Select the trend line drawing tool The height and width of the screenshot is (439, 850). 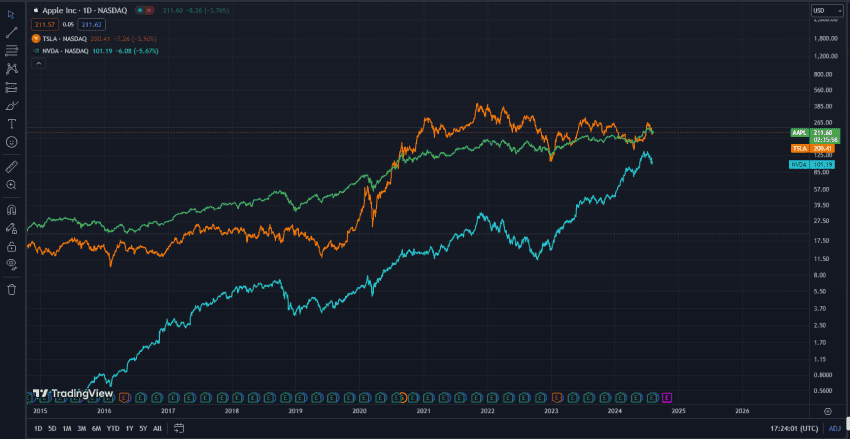point(11,33)
